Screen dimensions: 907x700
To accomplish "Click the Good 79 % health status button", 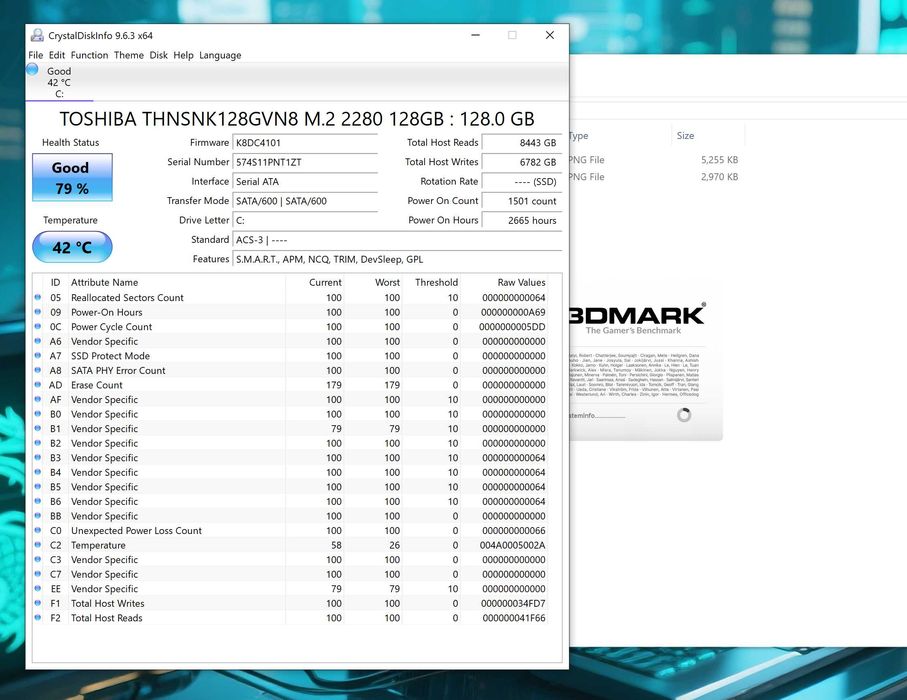I will point(72,178).
